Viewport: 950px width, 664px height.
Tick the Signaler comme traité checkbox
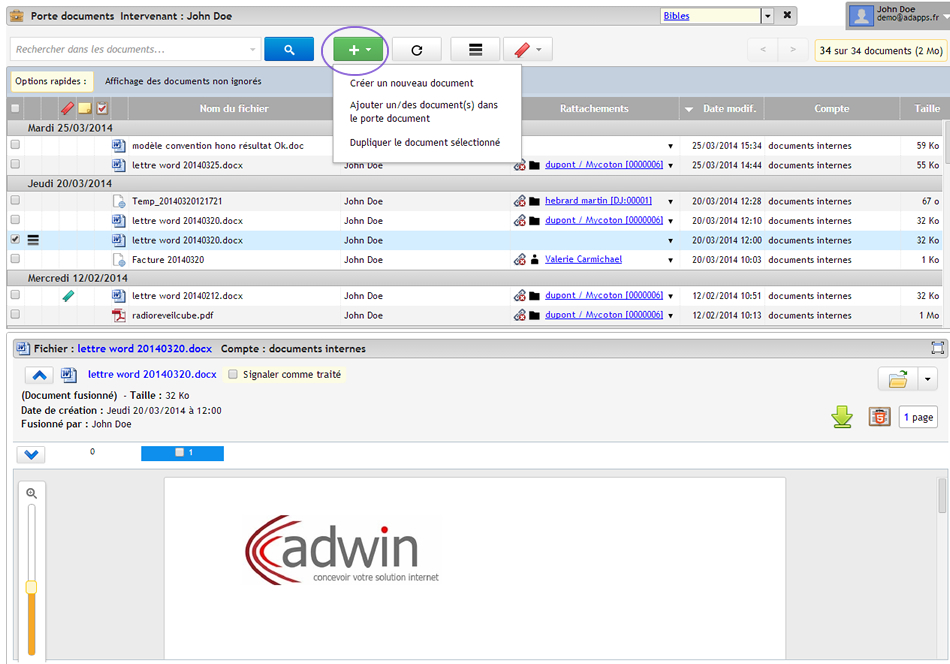coord(233,374)
